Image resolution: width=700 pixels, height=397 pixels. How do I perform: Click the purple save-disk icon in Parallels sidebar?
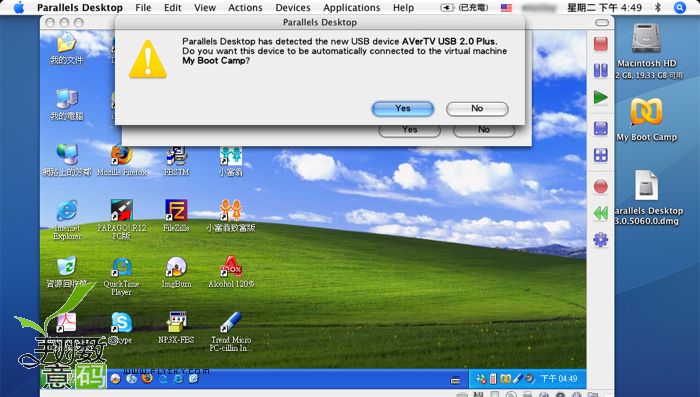(601, 129)
